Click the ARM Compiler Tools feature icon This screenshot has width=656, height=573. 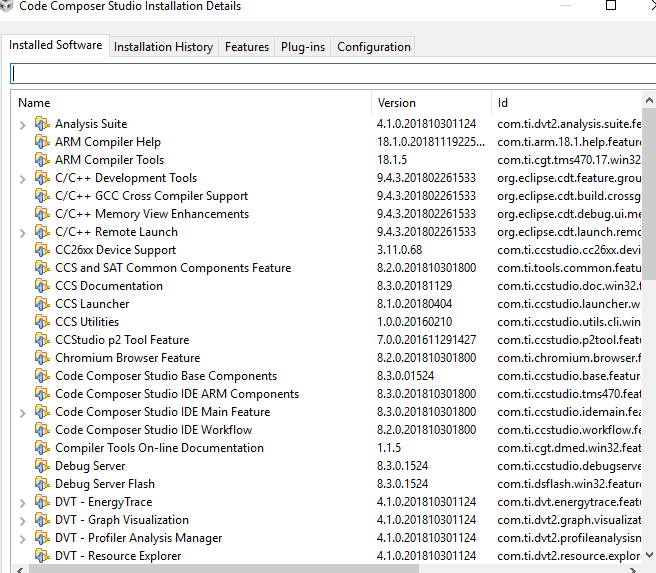(42, 160)
